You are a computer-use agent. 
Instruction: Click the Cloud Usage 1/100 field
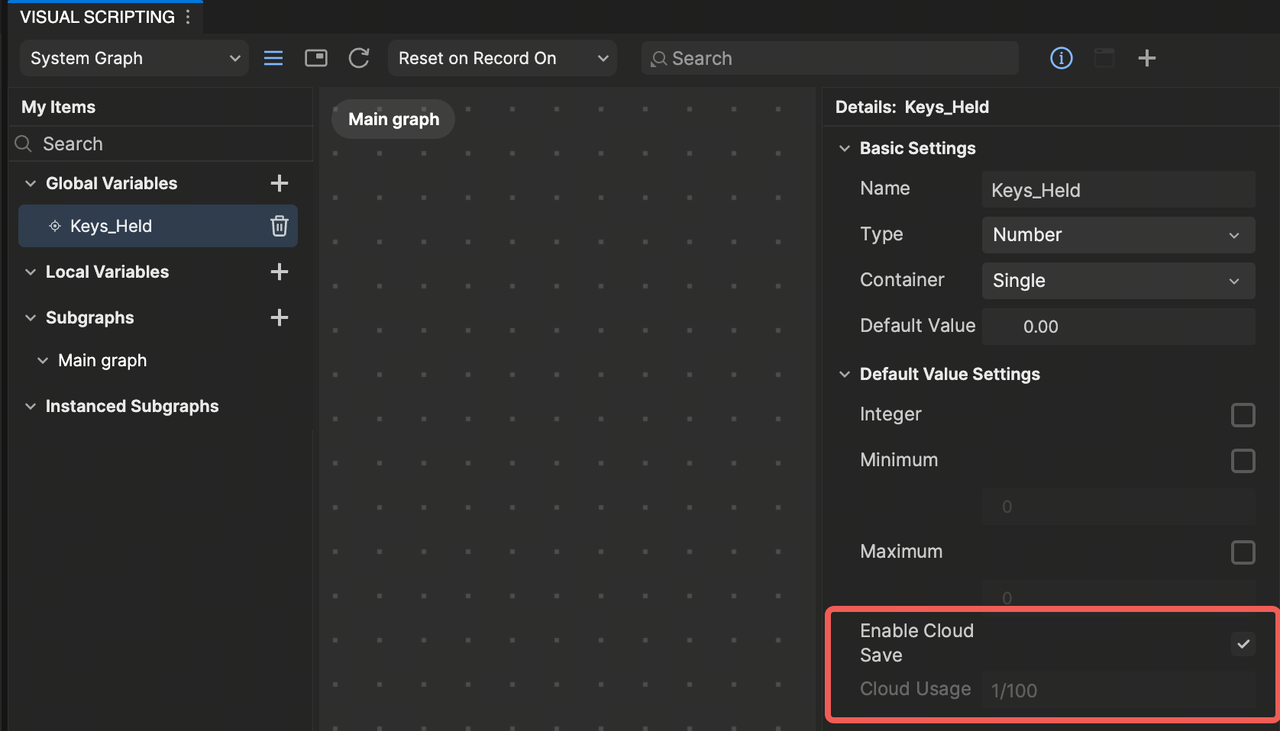pos(1118,690)
